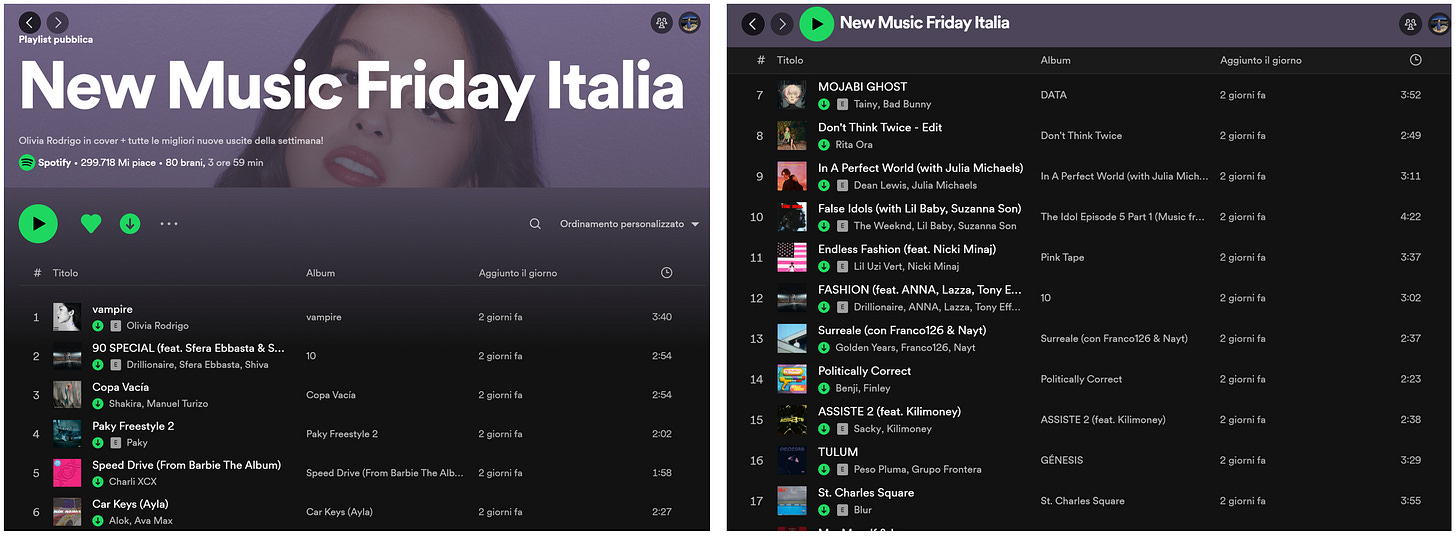1456x536 pixels.
Task: Sort by the clock duration icon in the right panel
Action: point(1415,60)
